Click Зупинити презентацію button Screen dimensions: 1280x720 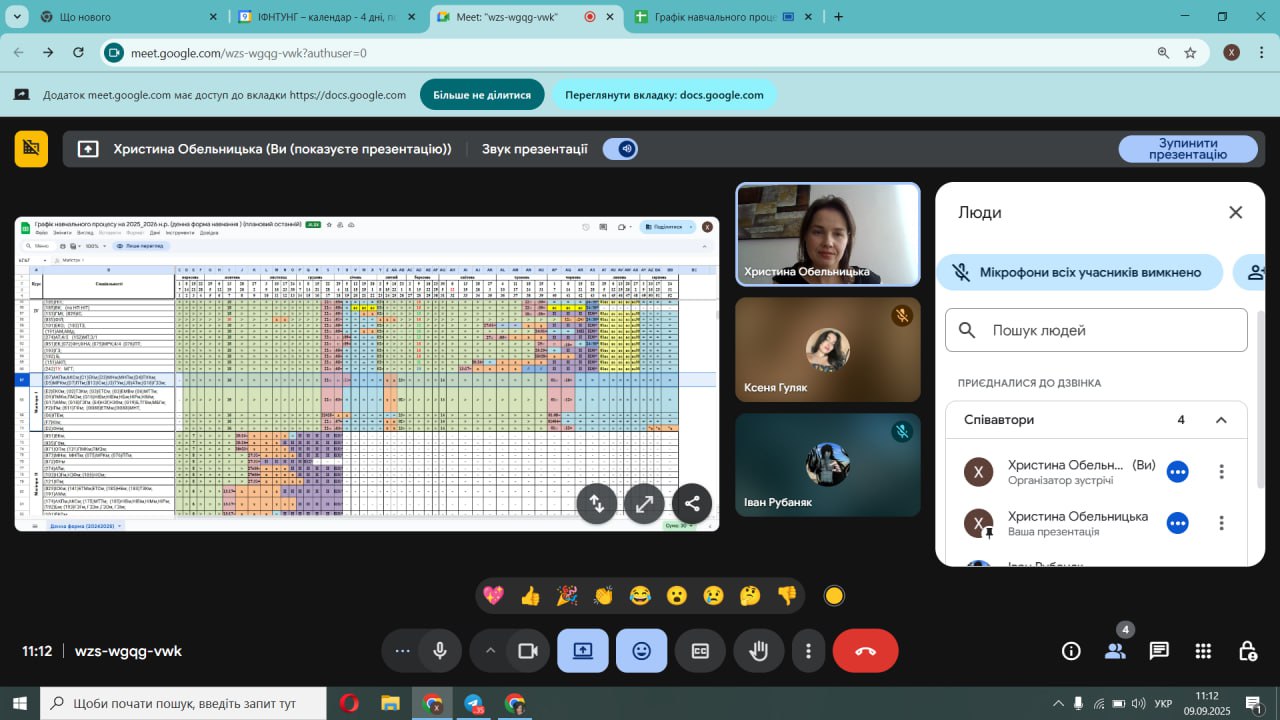point(1187,149)
